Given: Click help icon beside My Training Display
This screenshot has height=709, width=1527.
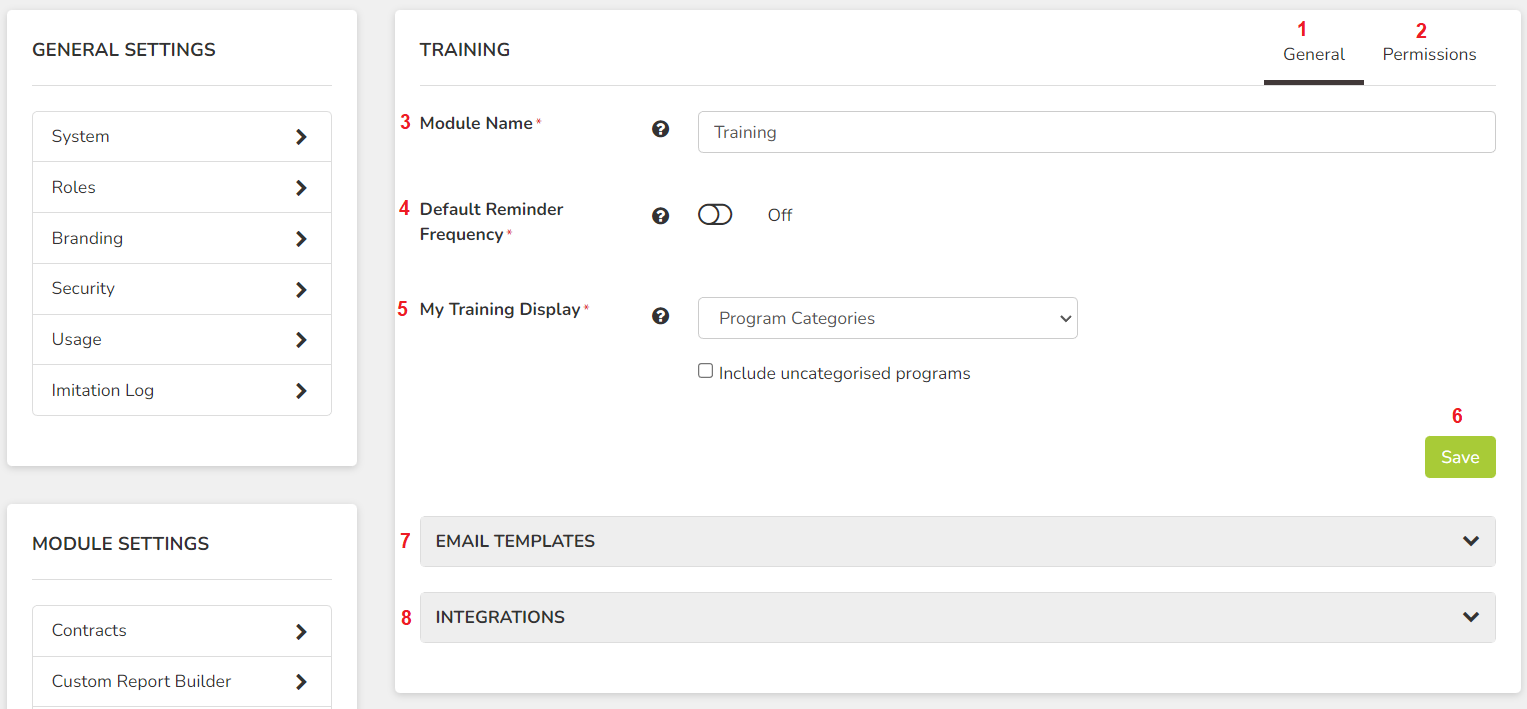Looking at the screenshot, I should (x=660, y=316).
